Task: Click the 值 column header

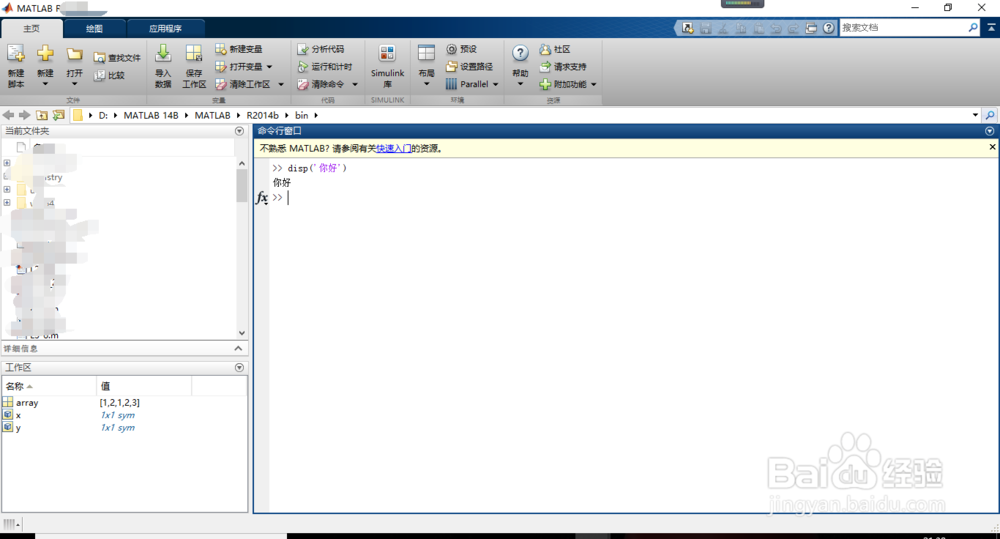Action: (144, 386)
